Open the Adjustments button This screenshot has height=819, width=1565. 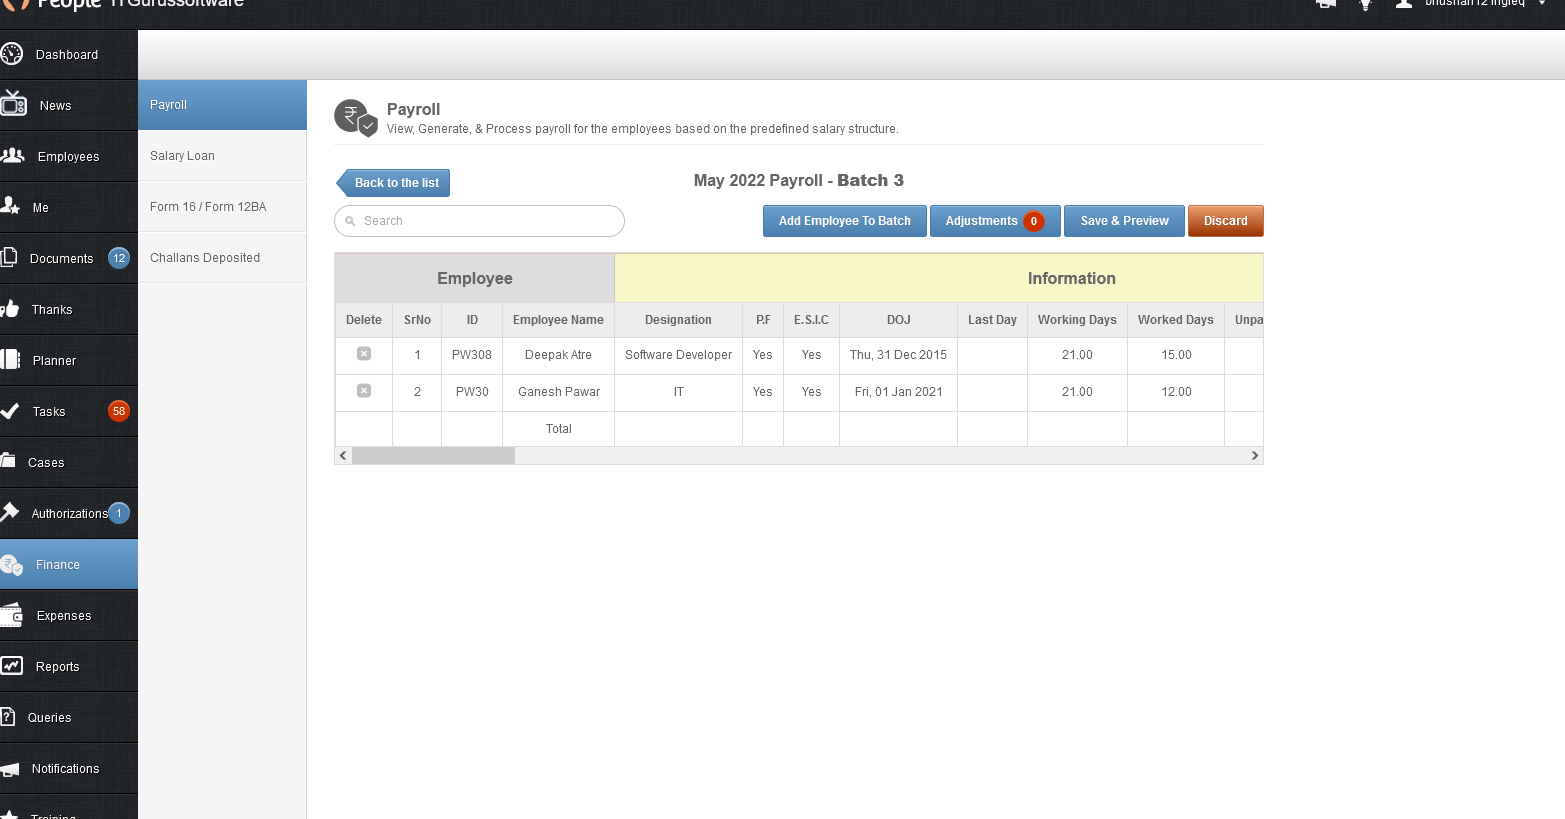pos(995,221)
